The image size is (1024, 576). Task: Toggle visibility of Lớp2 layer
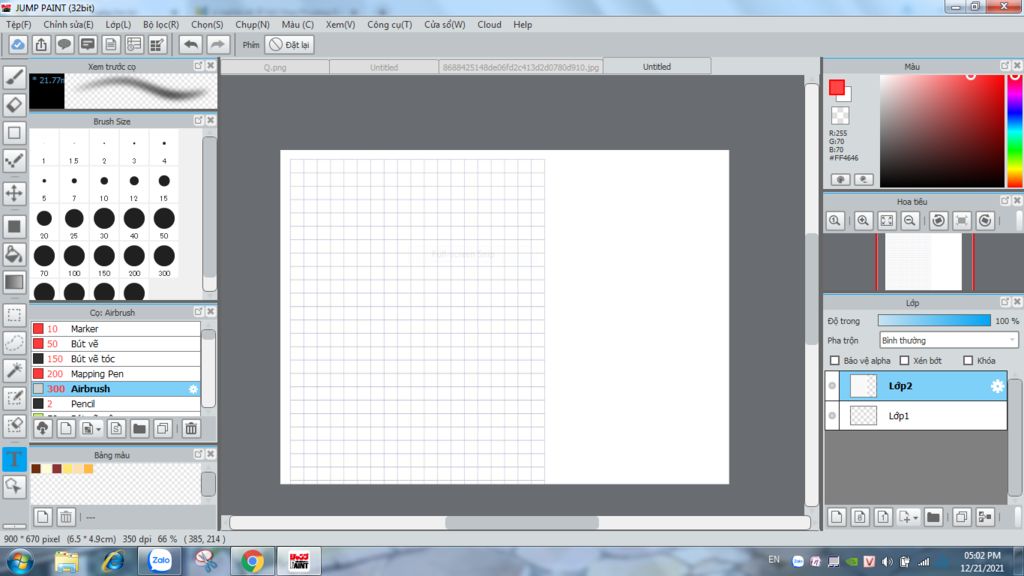tap(832, 386)
